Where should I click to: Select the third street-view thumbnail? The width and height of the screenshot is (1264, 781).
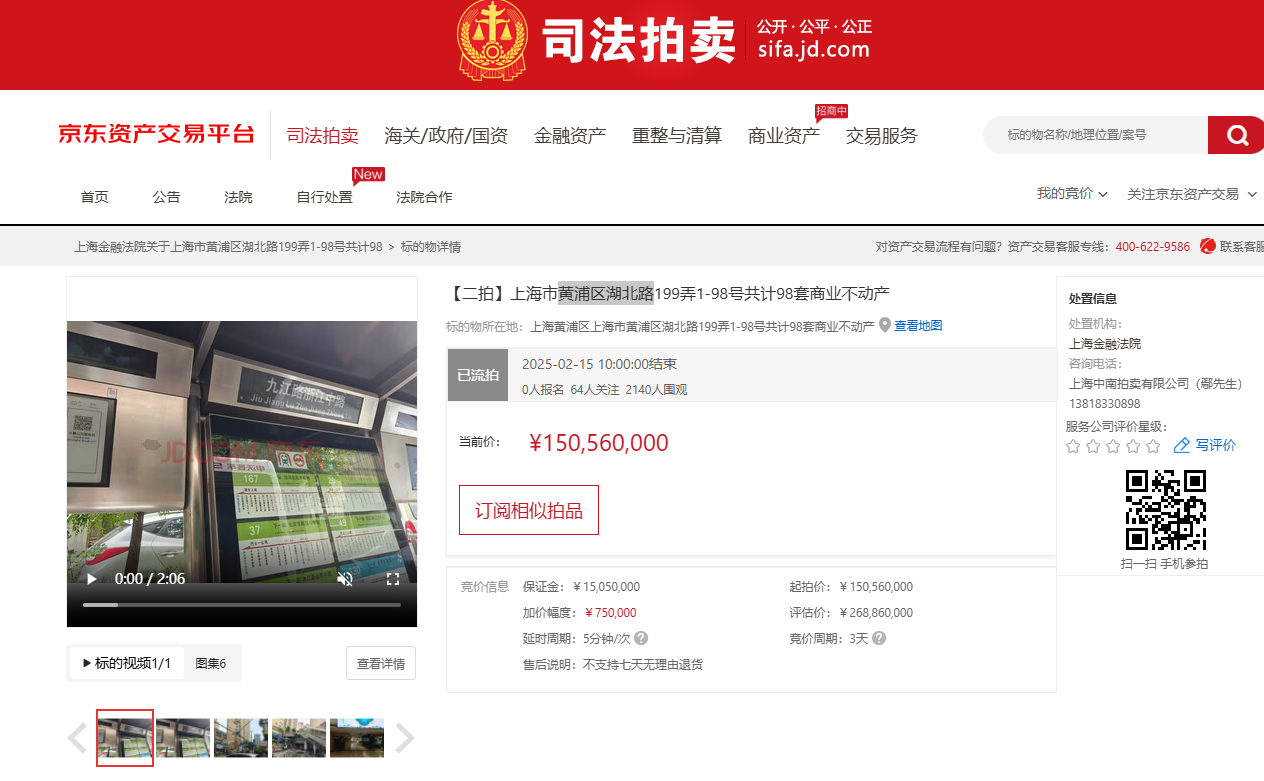coord(241,738)
